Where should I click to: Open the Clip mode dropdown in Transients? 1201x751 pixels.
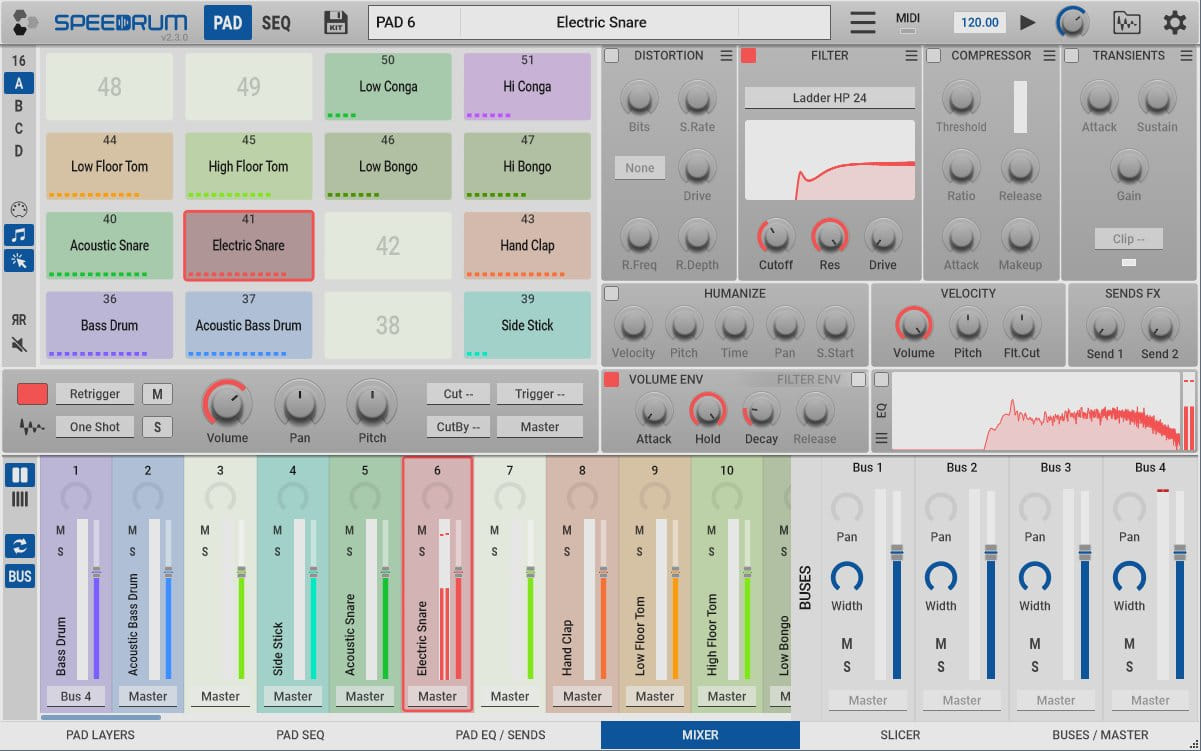(1128, 240)
